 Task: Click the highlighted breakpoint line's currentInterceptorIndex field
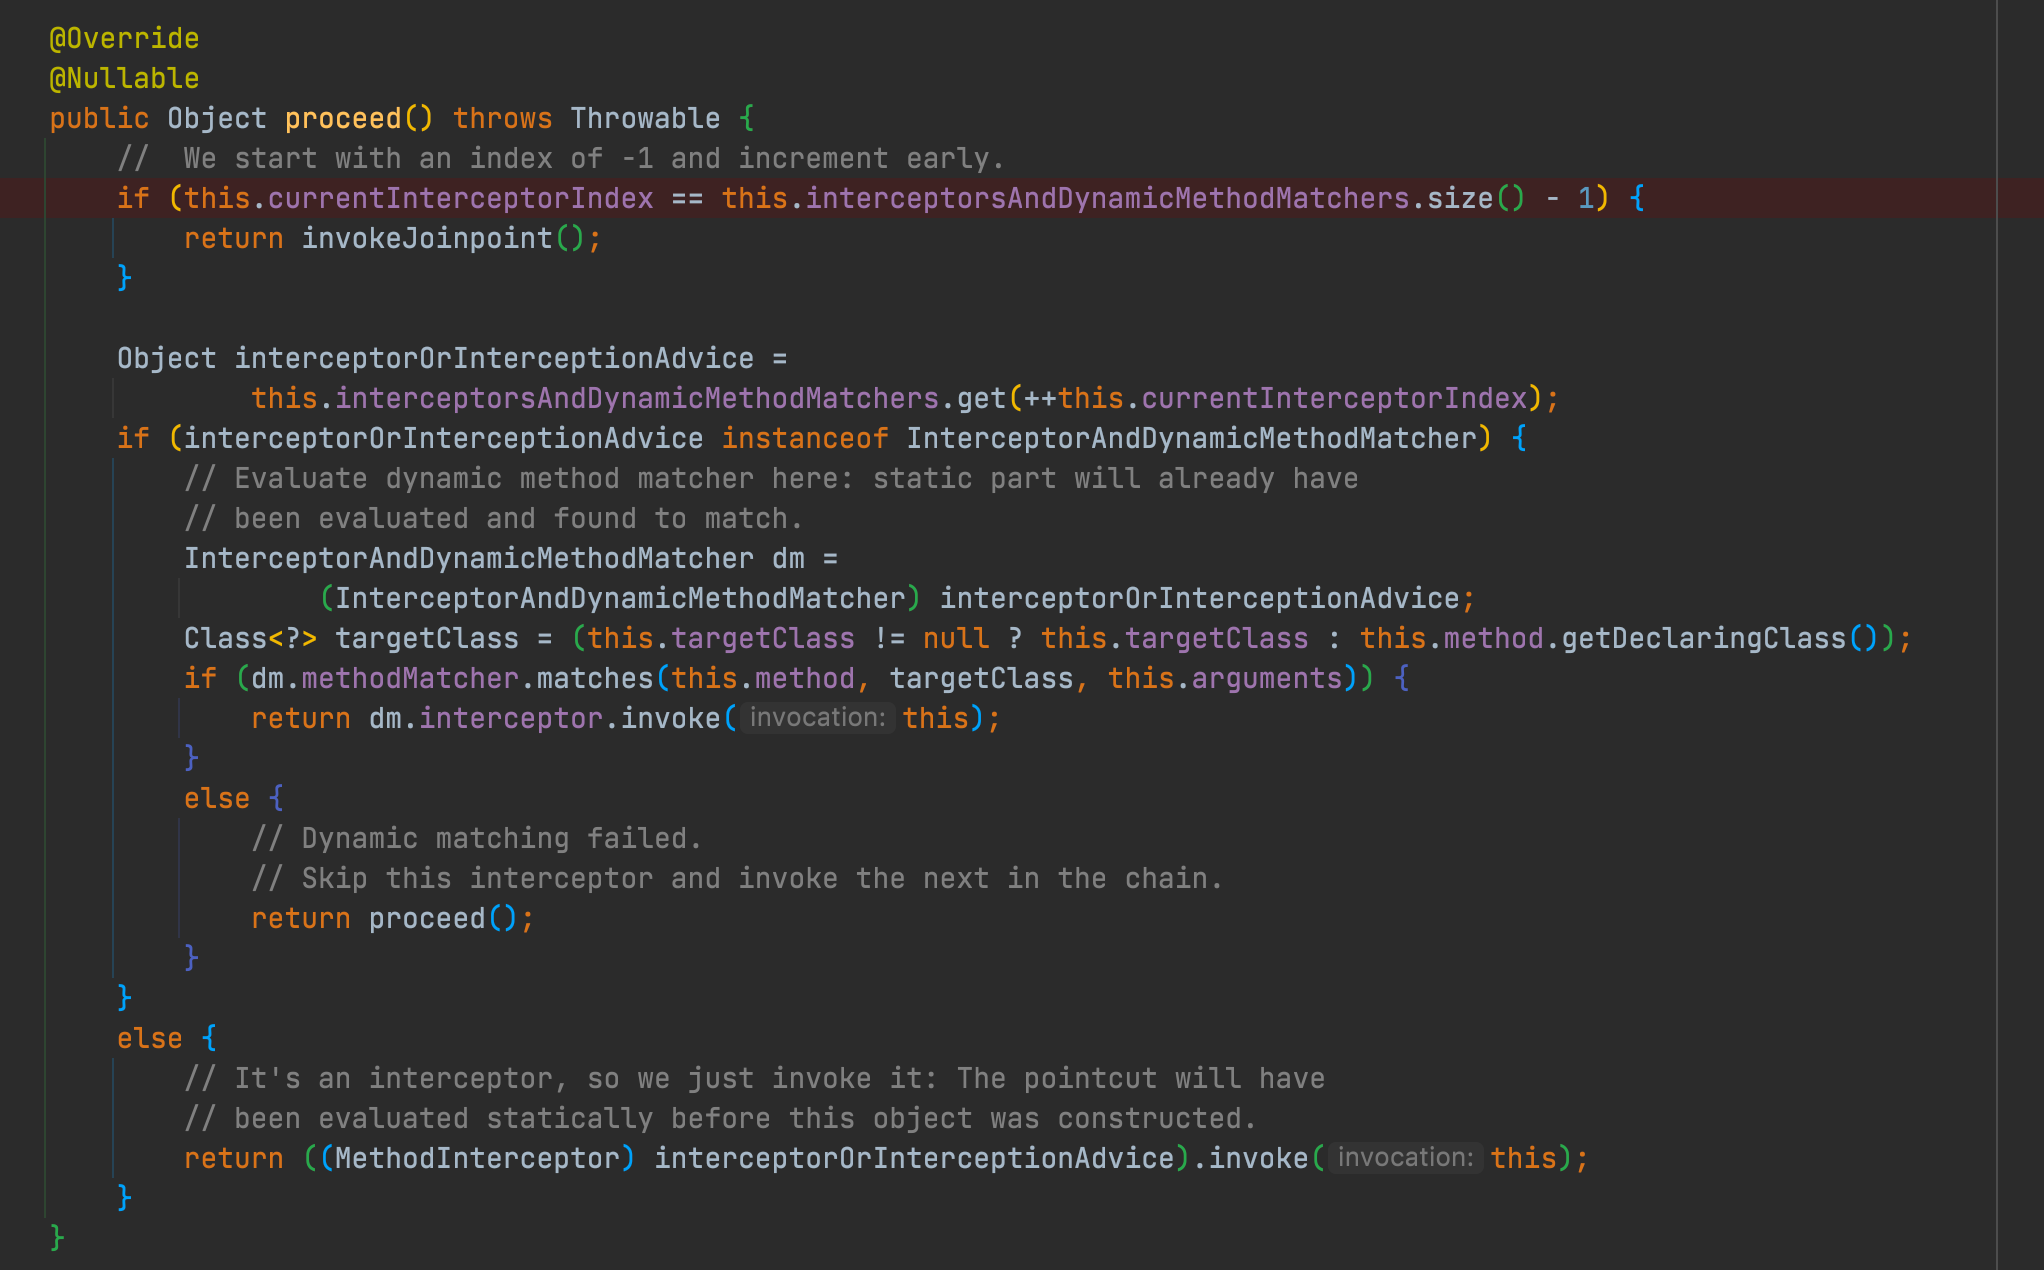point(460,199)
